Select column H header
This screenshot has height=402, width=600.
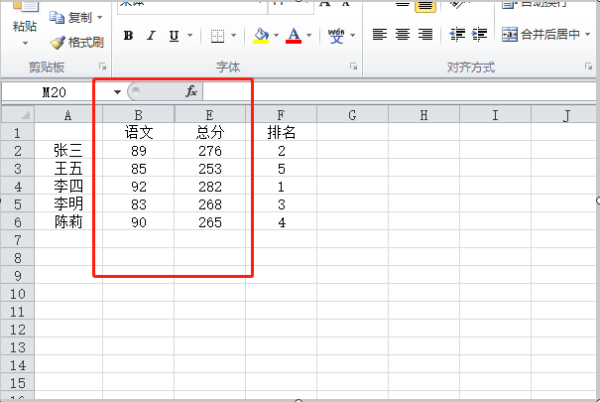tap(424, 115)
